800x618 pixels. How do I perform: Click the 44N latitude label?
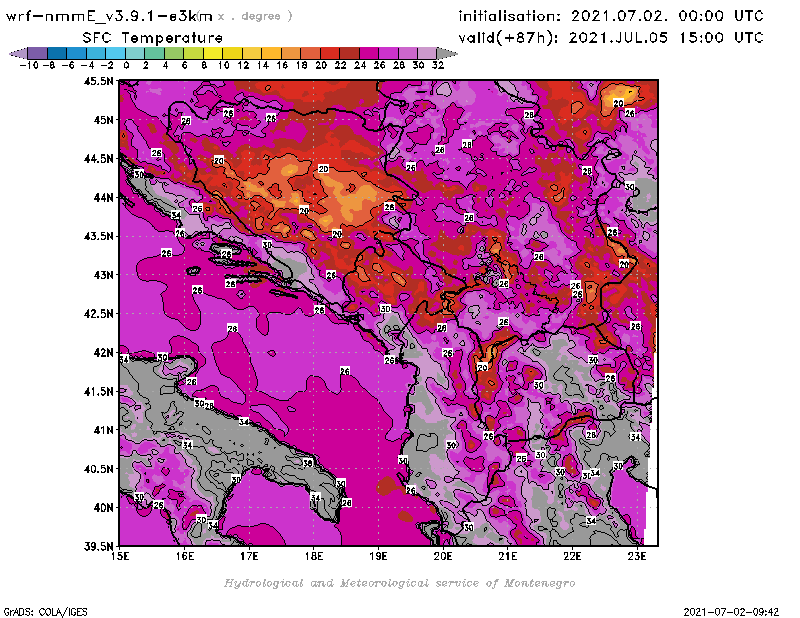pos(103,197)
